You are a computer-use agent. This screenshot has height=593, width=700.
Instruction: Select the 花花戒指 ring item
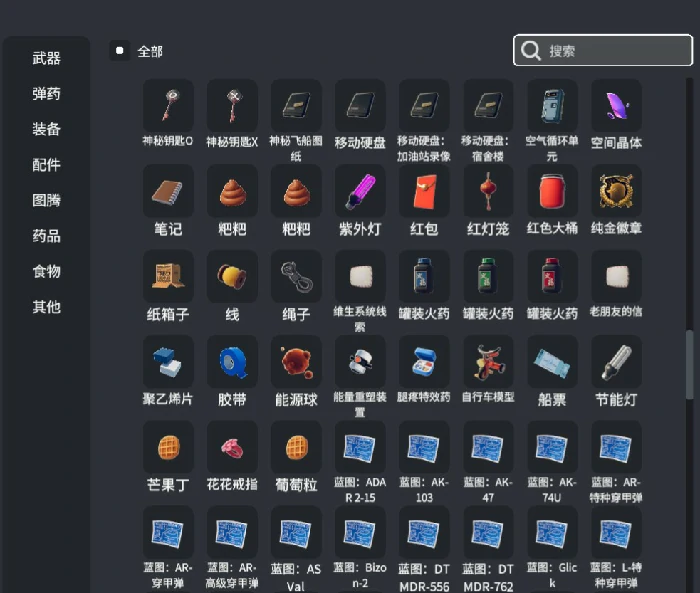pyautogui.click(x=232, y=447)
